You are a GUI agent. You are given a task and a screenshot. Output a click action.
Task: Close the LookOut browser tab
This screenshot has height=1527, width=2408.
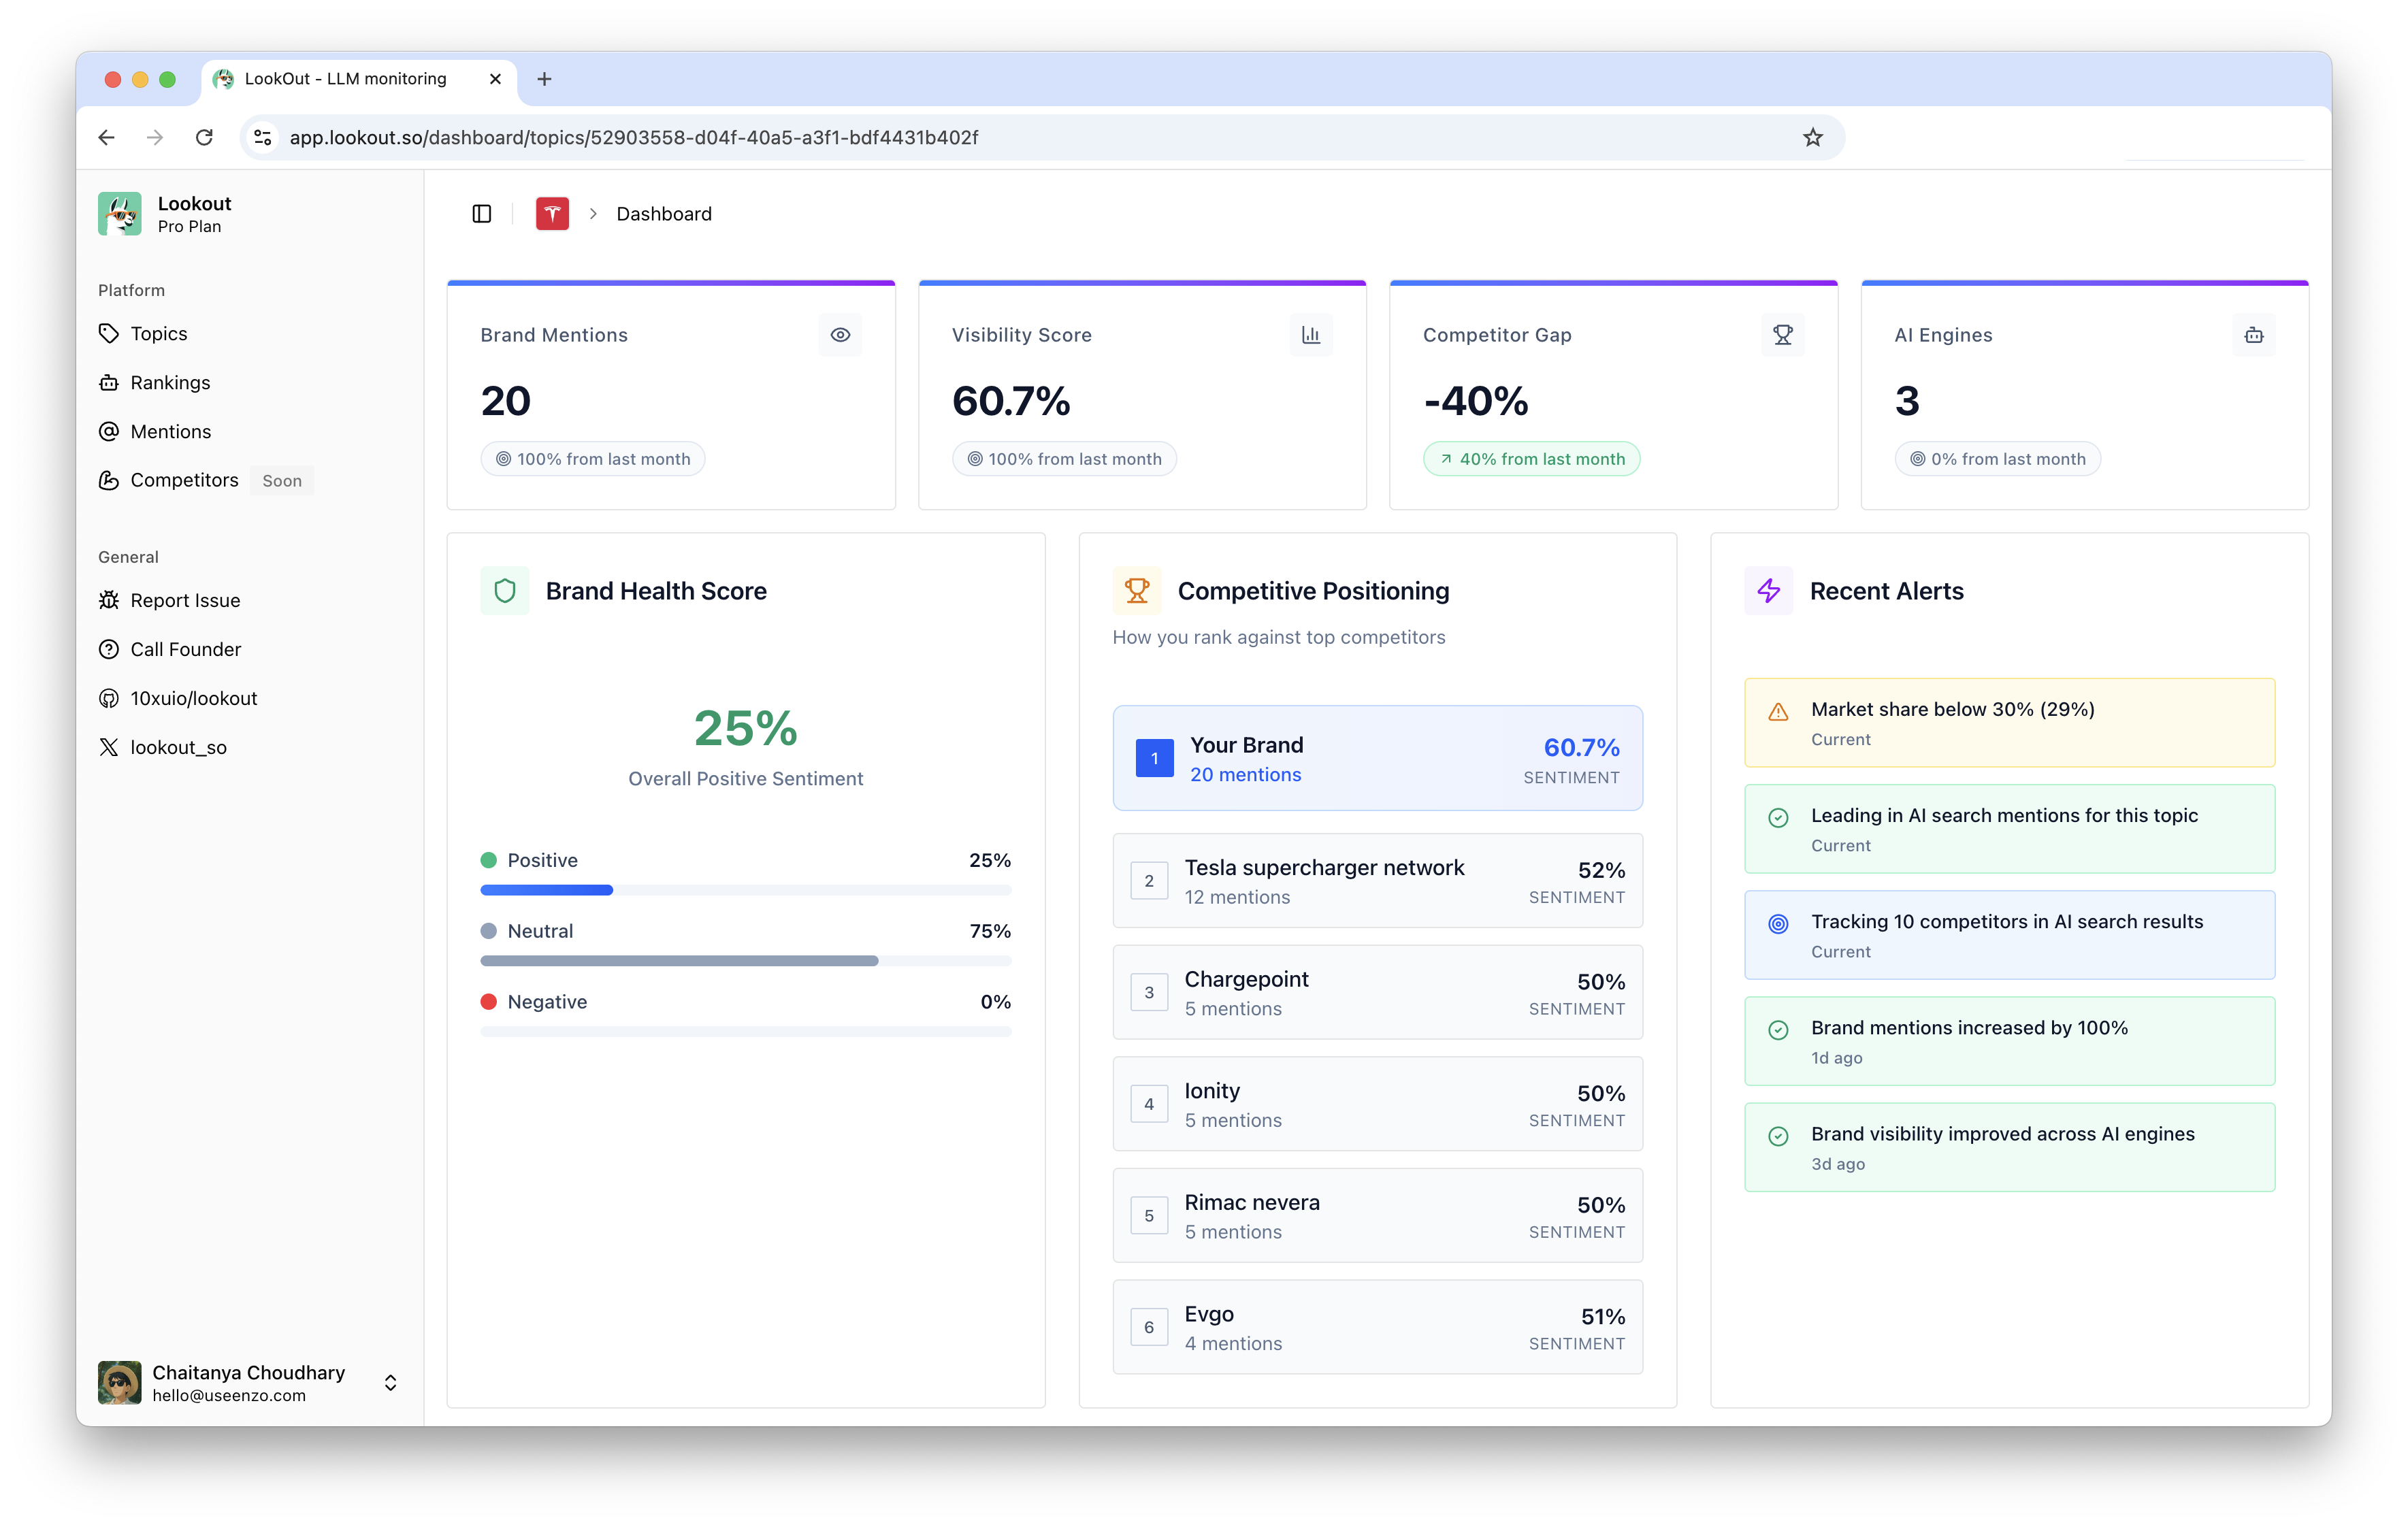495,79
